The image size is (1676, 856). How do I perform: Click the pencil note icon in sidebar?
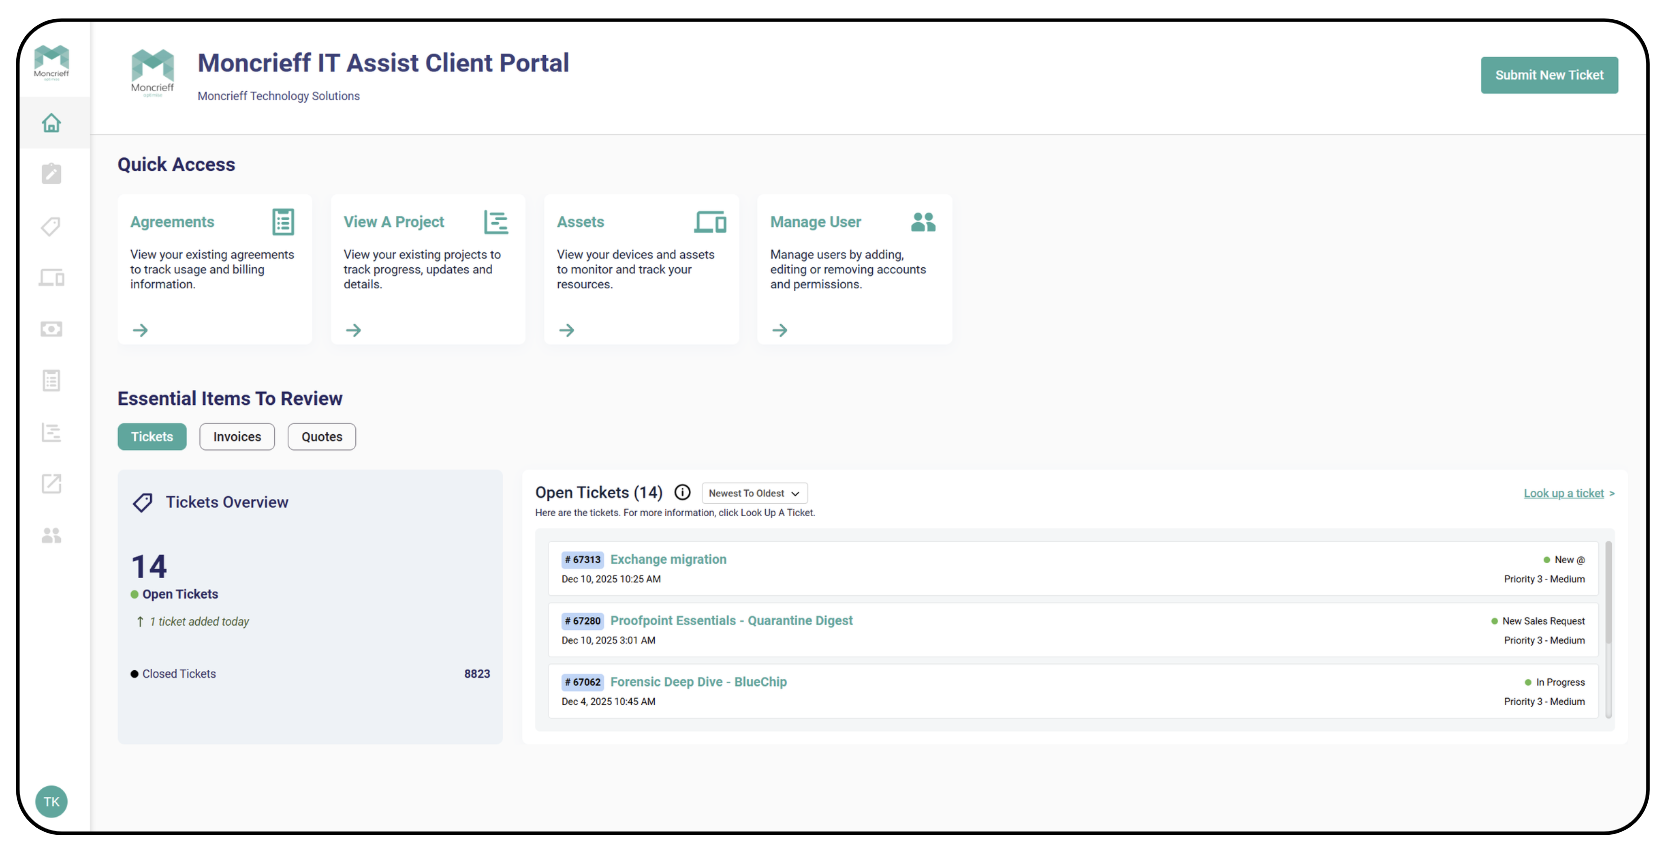52,174
